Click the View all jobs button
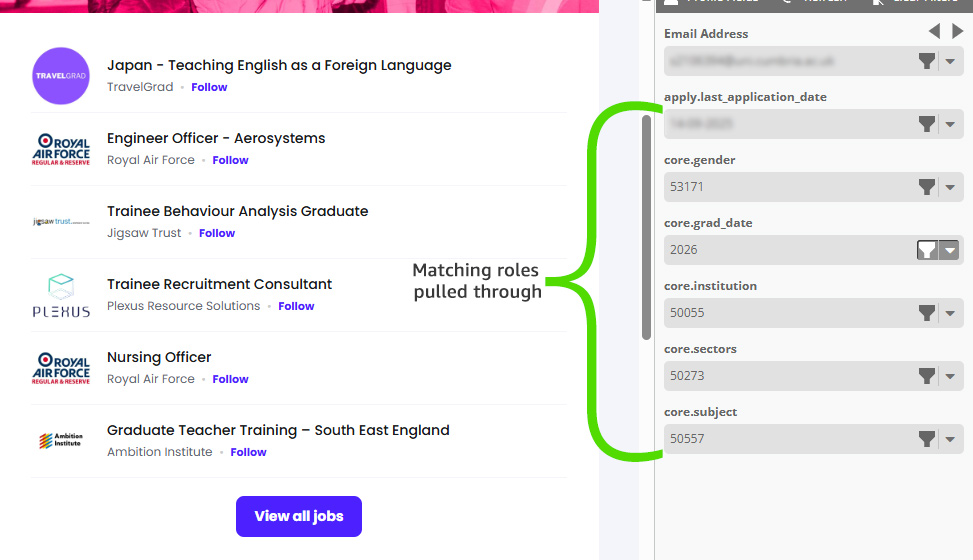973x560 pixels. 298,516
